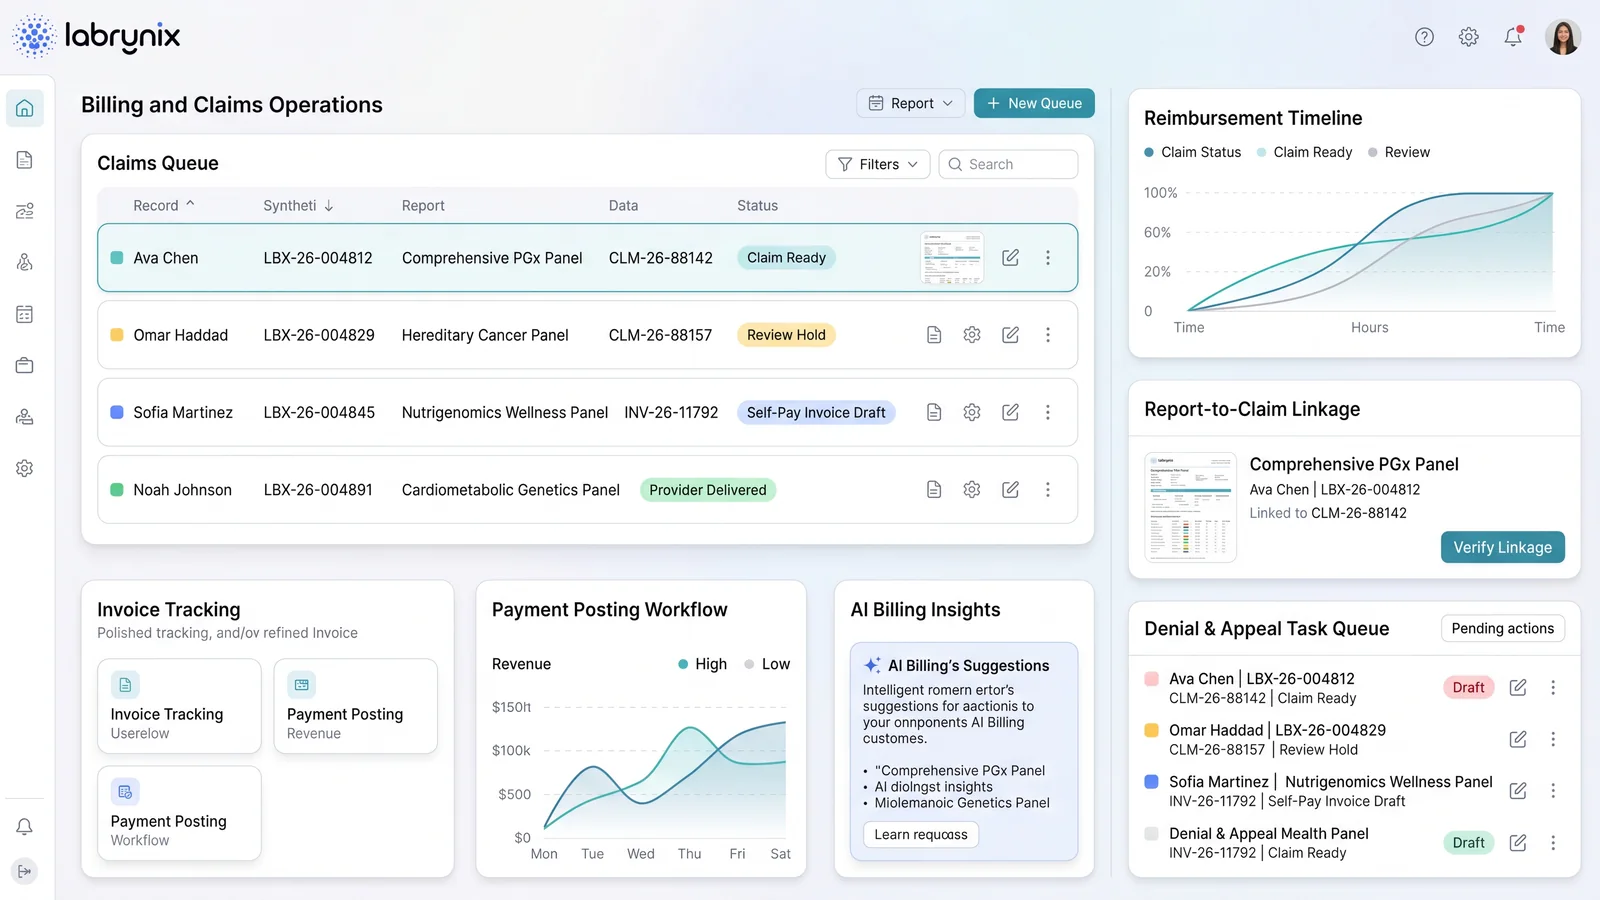Toggle the Review legend series

[x=1399, y=152]
